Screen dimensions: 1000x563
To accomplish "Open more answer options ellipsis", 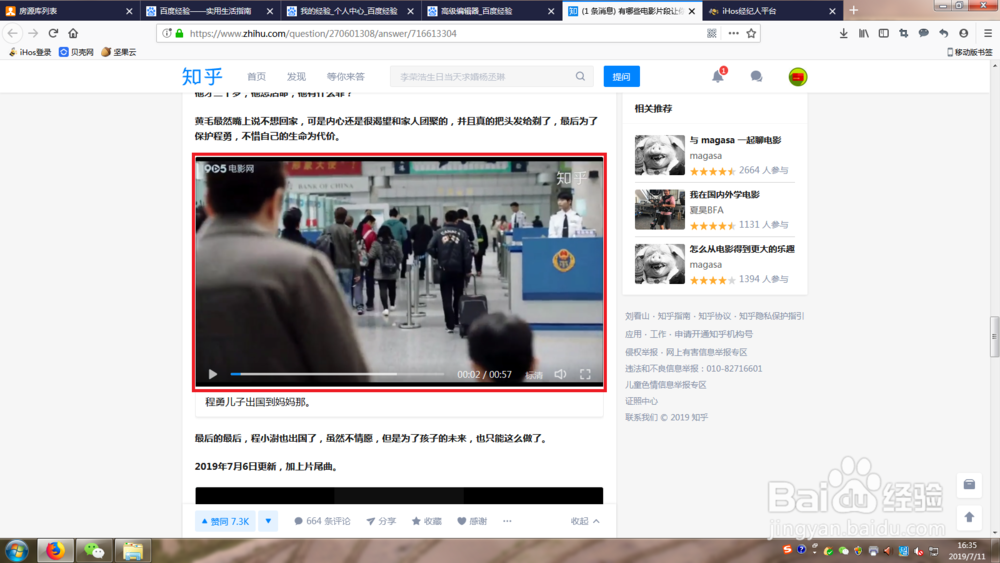I will click(507, 521).
